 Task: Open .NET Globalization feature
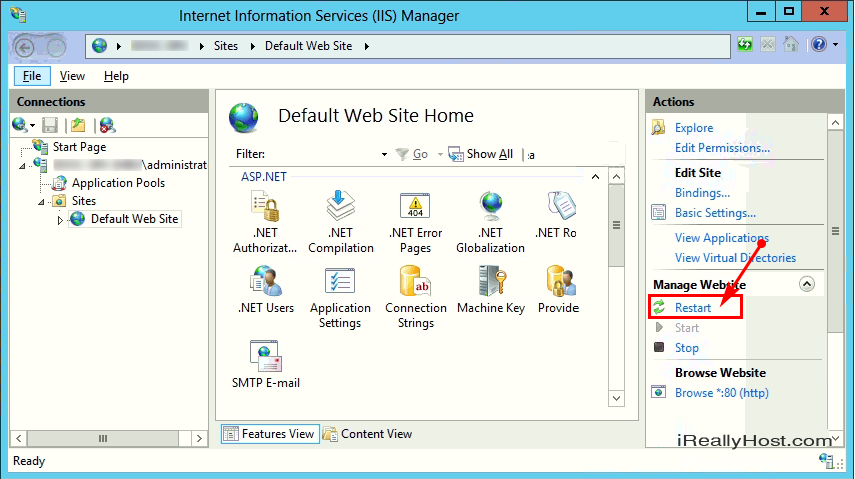(x=490, y=223)
